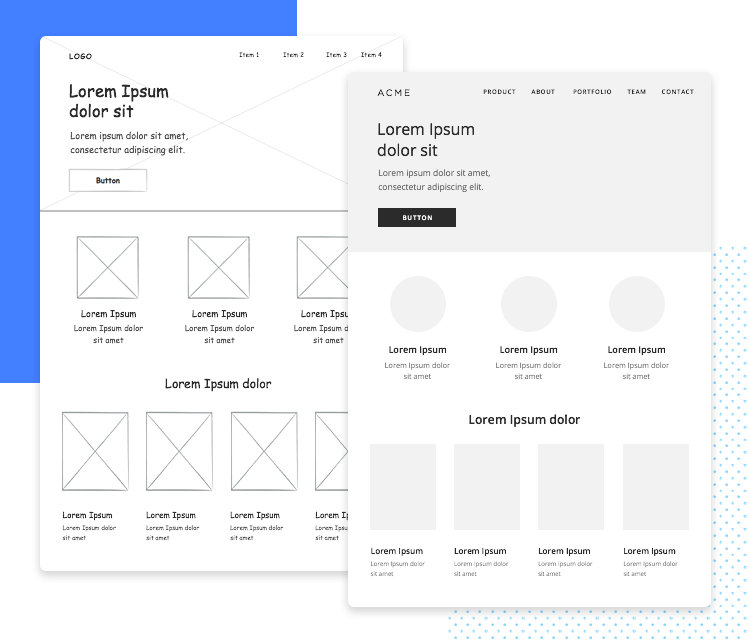Screen dimensions: 750x640
Task: Open the TEAM navigation item
Action: pyautogui.click(x=636, y=92)
